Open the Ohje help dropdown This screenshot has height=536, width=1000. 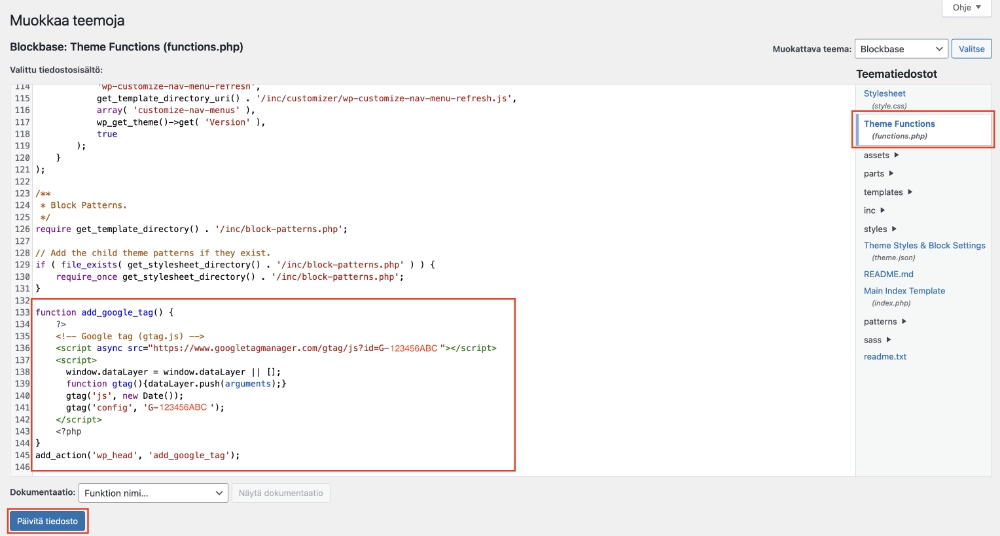click(x=966, y=8)
